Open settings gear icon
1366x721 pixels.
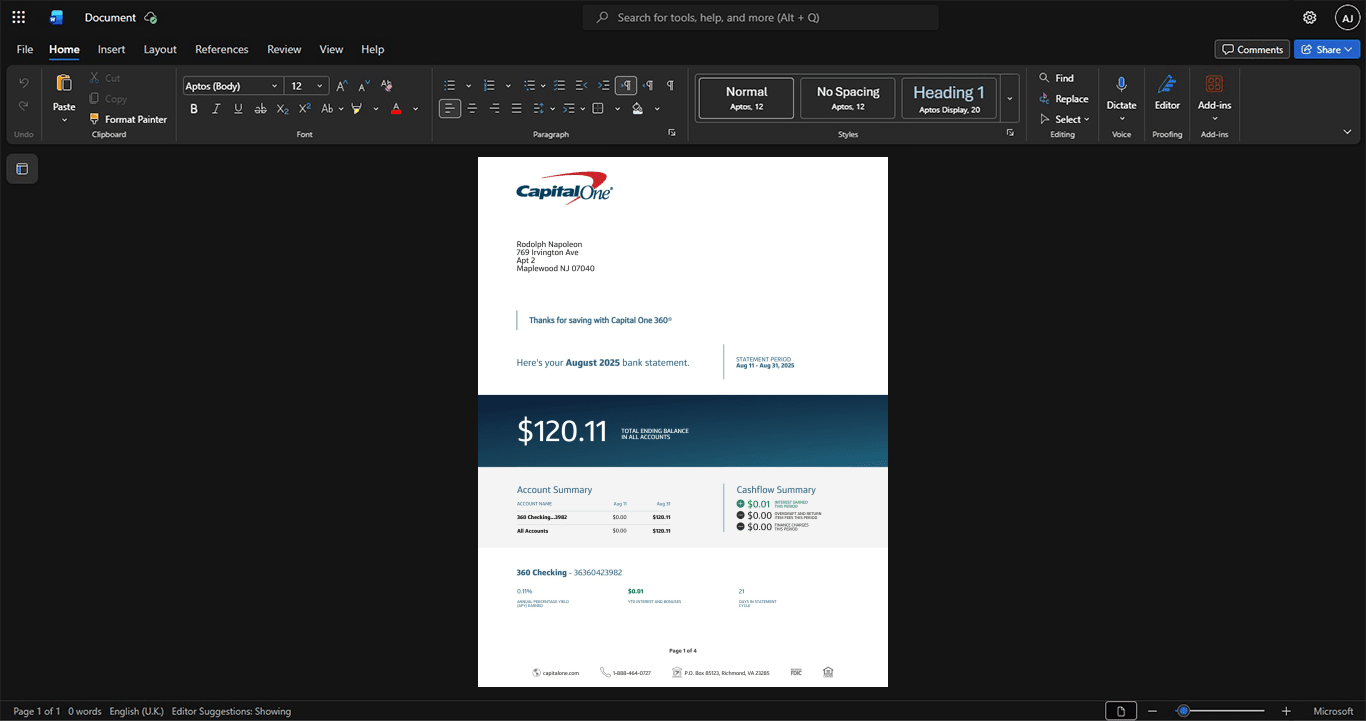click(1309, 17)
